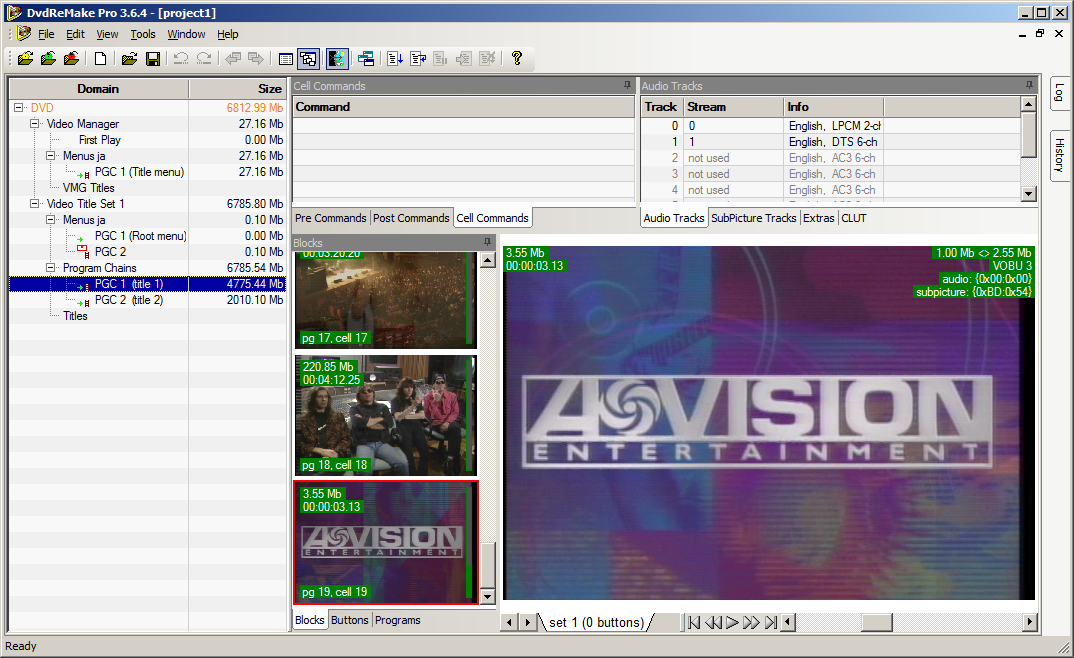
Task: Select PGC 1 (Root menu) item
Action: [140, 236]
